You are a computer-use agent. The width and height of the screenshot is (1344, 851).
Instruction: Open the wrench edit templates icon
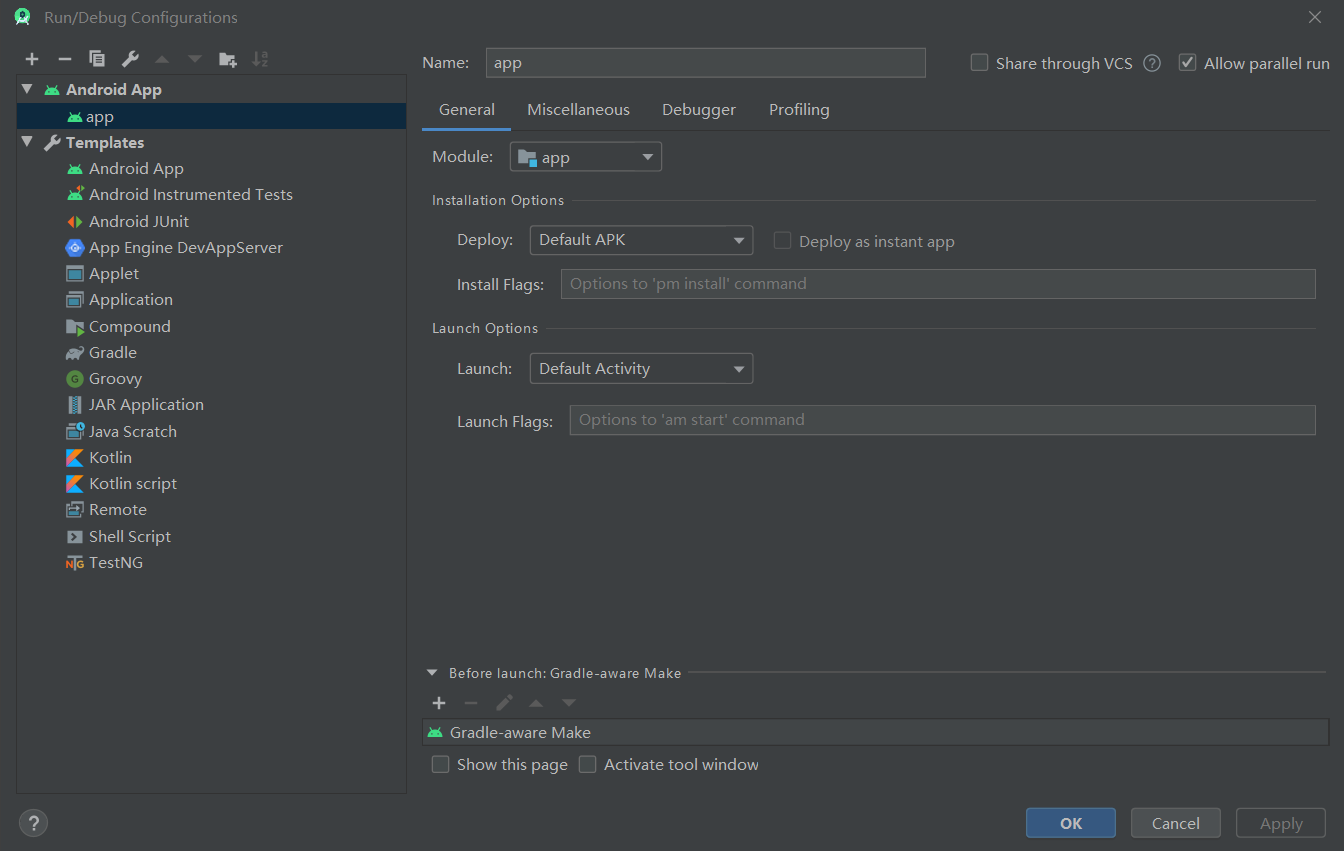click(x=130, y=59)
